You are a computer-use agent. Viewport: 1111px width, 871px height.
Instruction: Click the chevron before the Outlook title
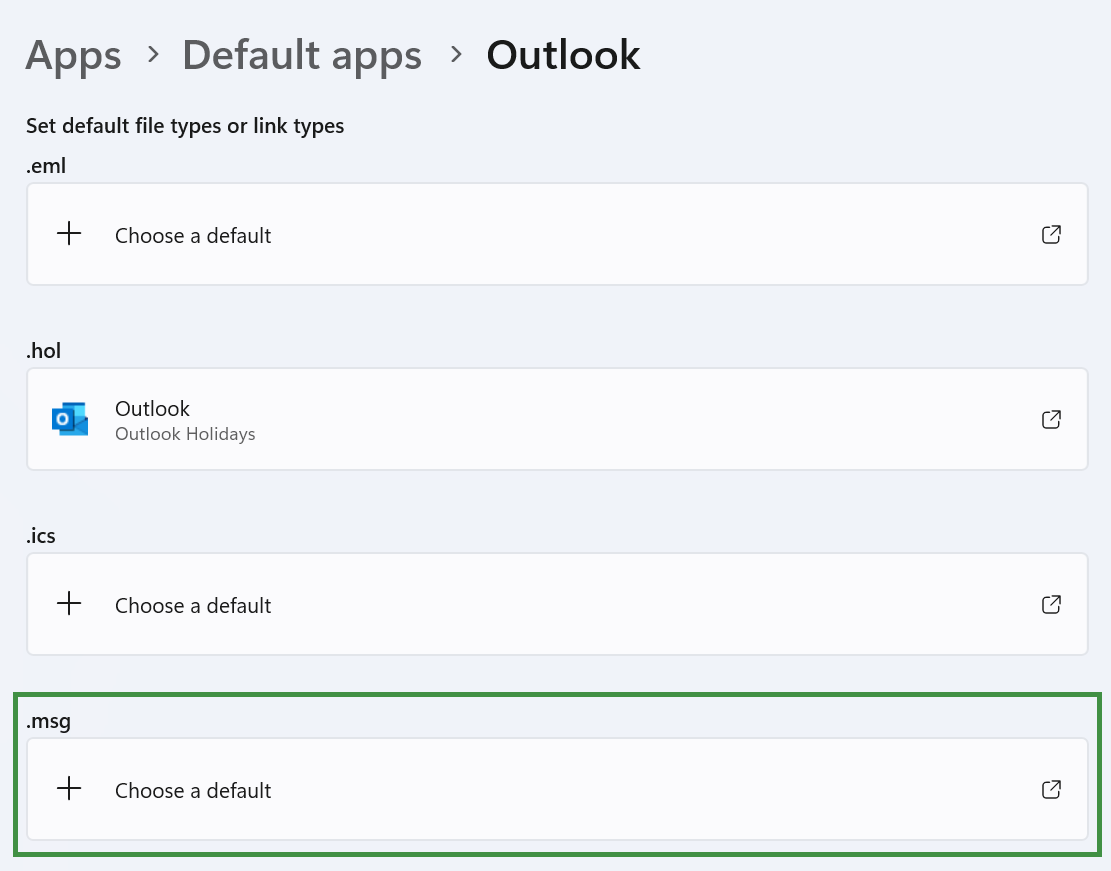tap(456, 55)
